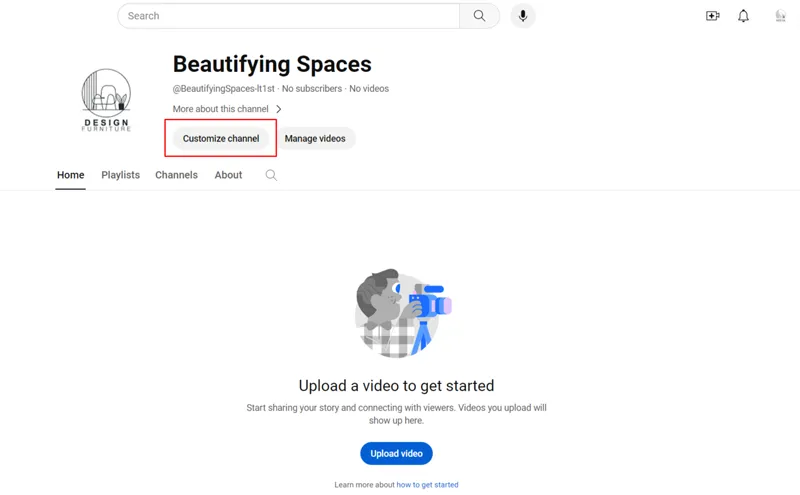Click the Design Furniture channel logo
This screenshot has height=495, width=800.
click(106, 100)
